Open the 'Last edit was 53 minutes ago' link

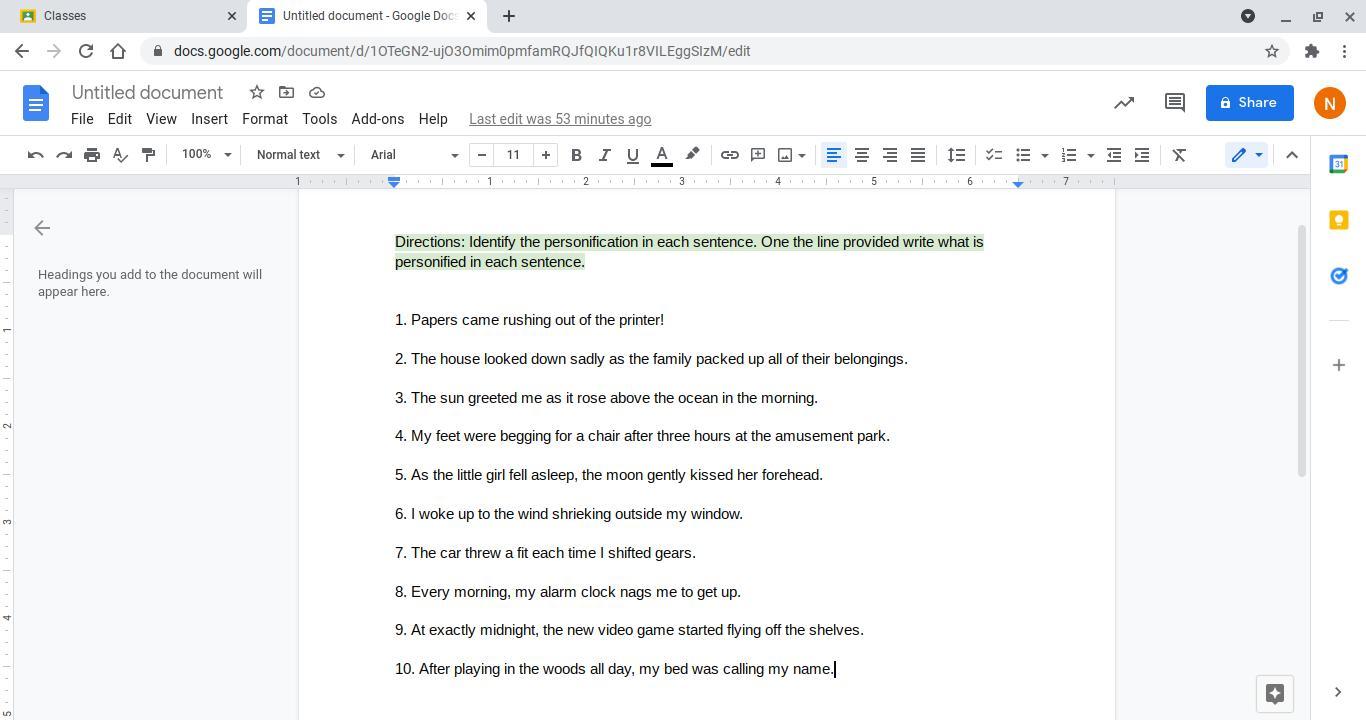(560, 119)
